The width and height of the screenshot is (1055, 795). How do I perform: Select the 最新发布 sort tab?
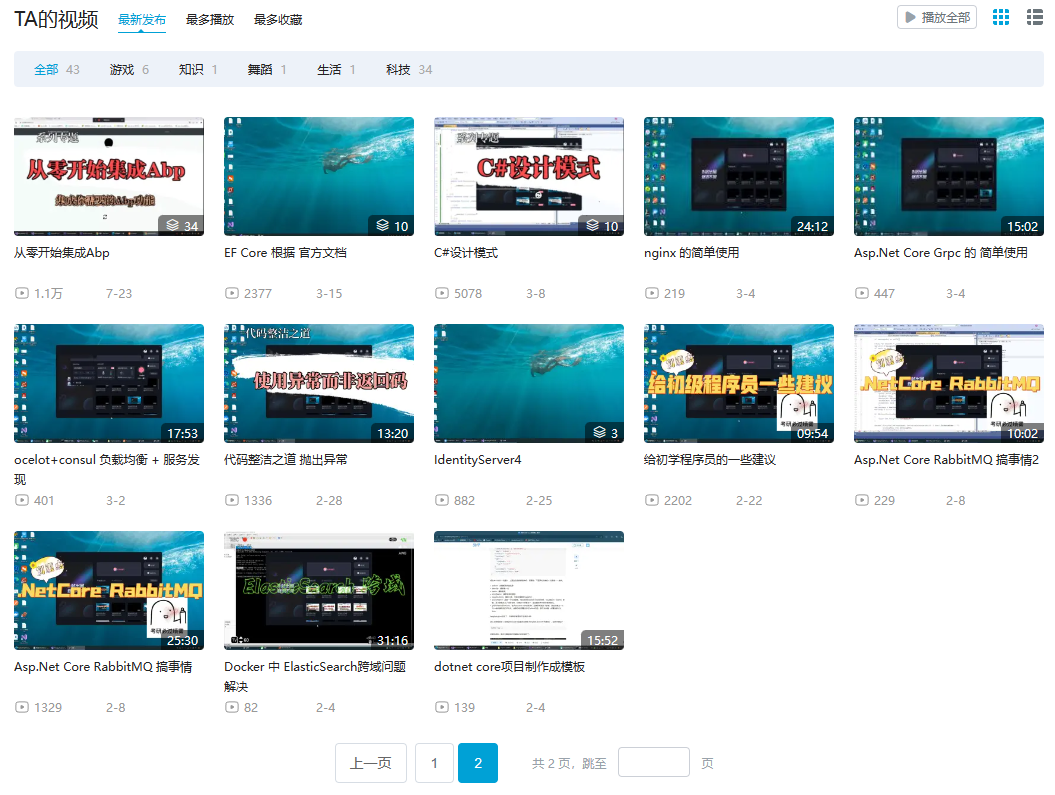pyautogui.click(x=141, y=20)
